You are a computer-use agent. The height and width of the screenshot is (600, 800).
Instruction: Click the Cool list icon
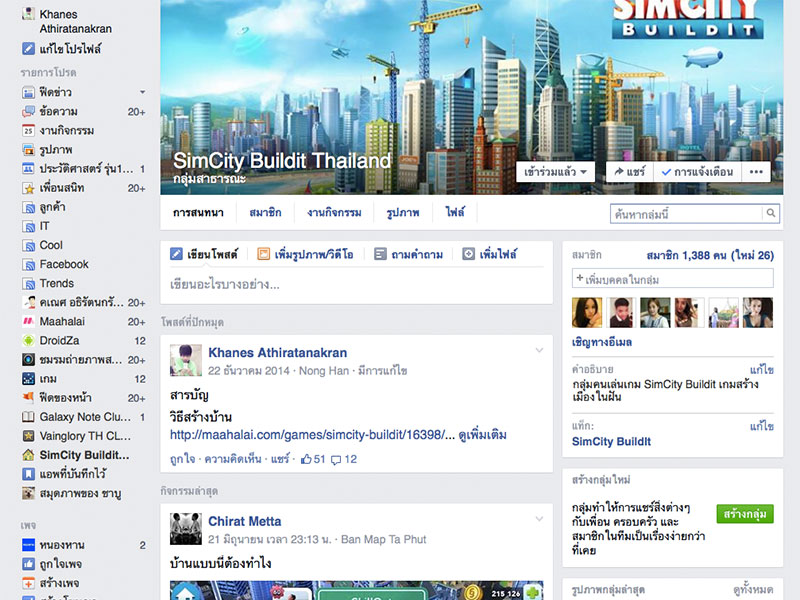28,245
